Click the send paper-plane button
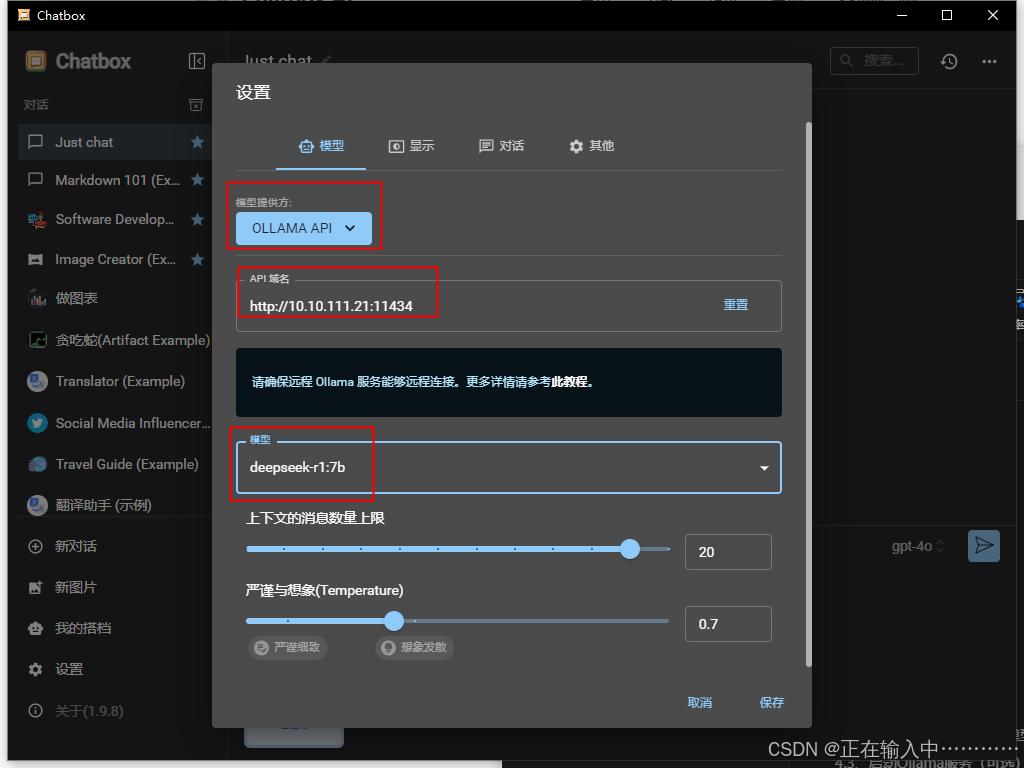 984,545
